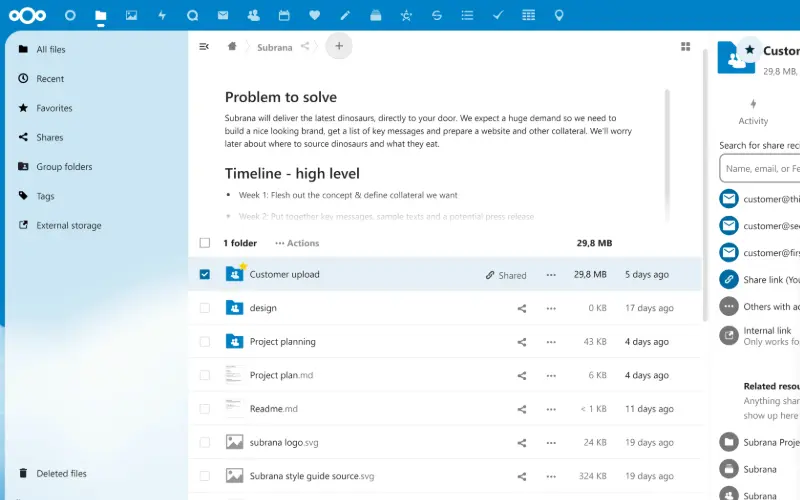800x500 pixels.
Task: Open the Calendar app icon
Action: pyautogui.click(x=284, y=15)
